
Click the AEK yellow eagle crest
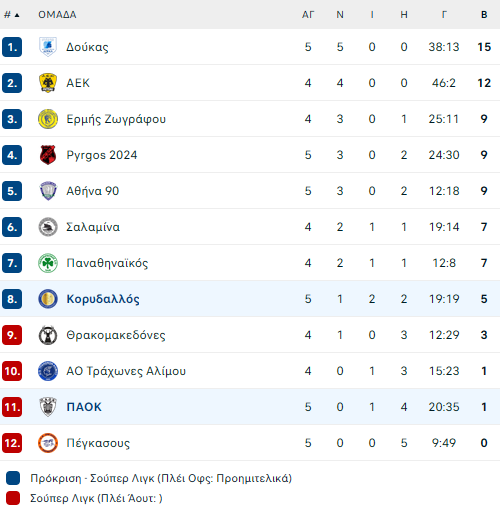coord(48,83)
